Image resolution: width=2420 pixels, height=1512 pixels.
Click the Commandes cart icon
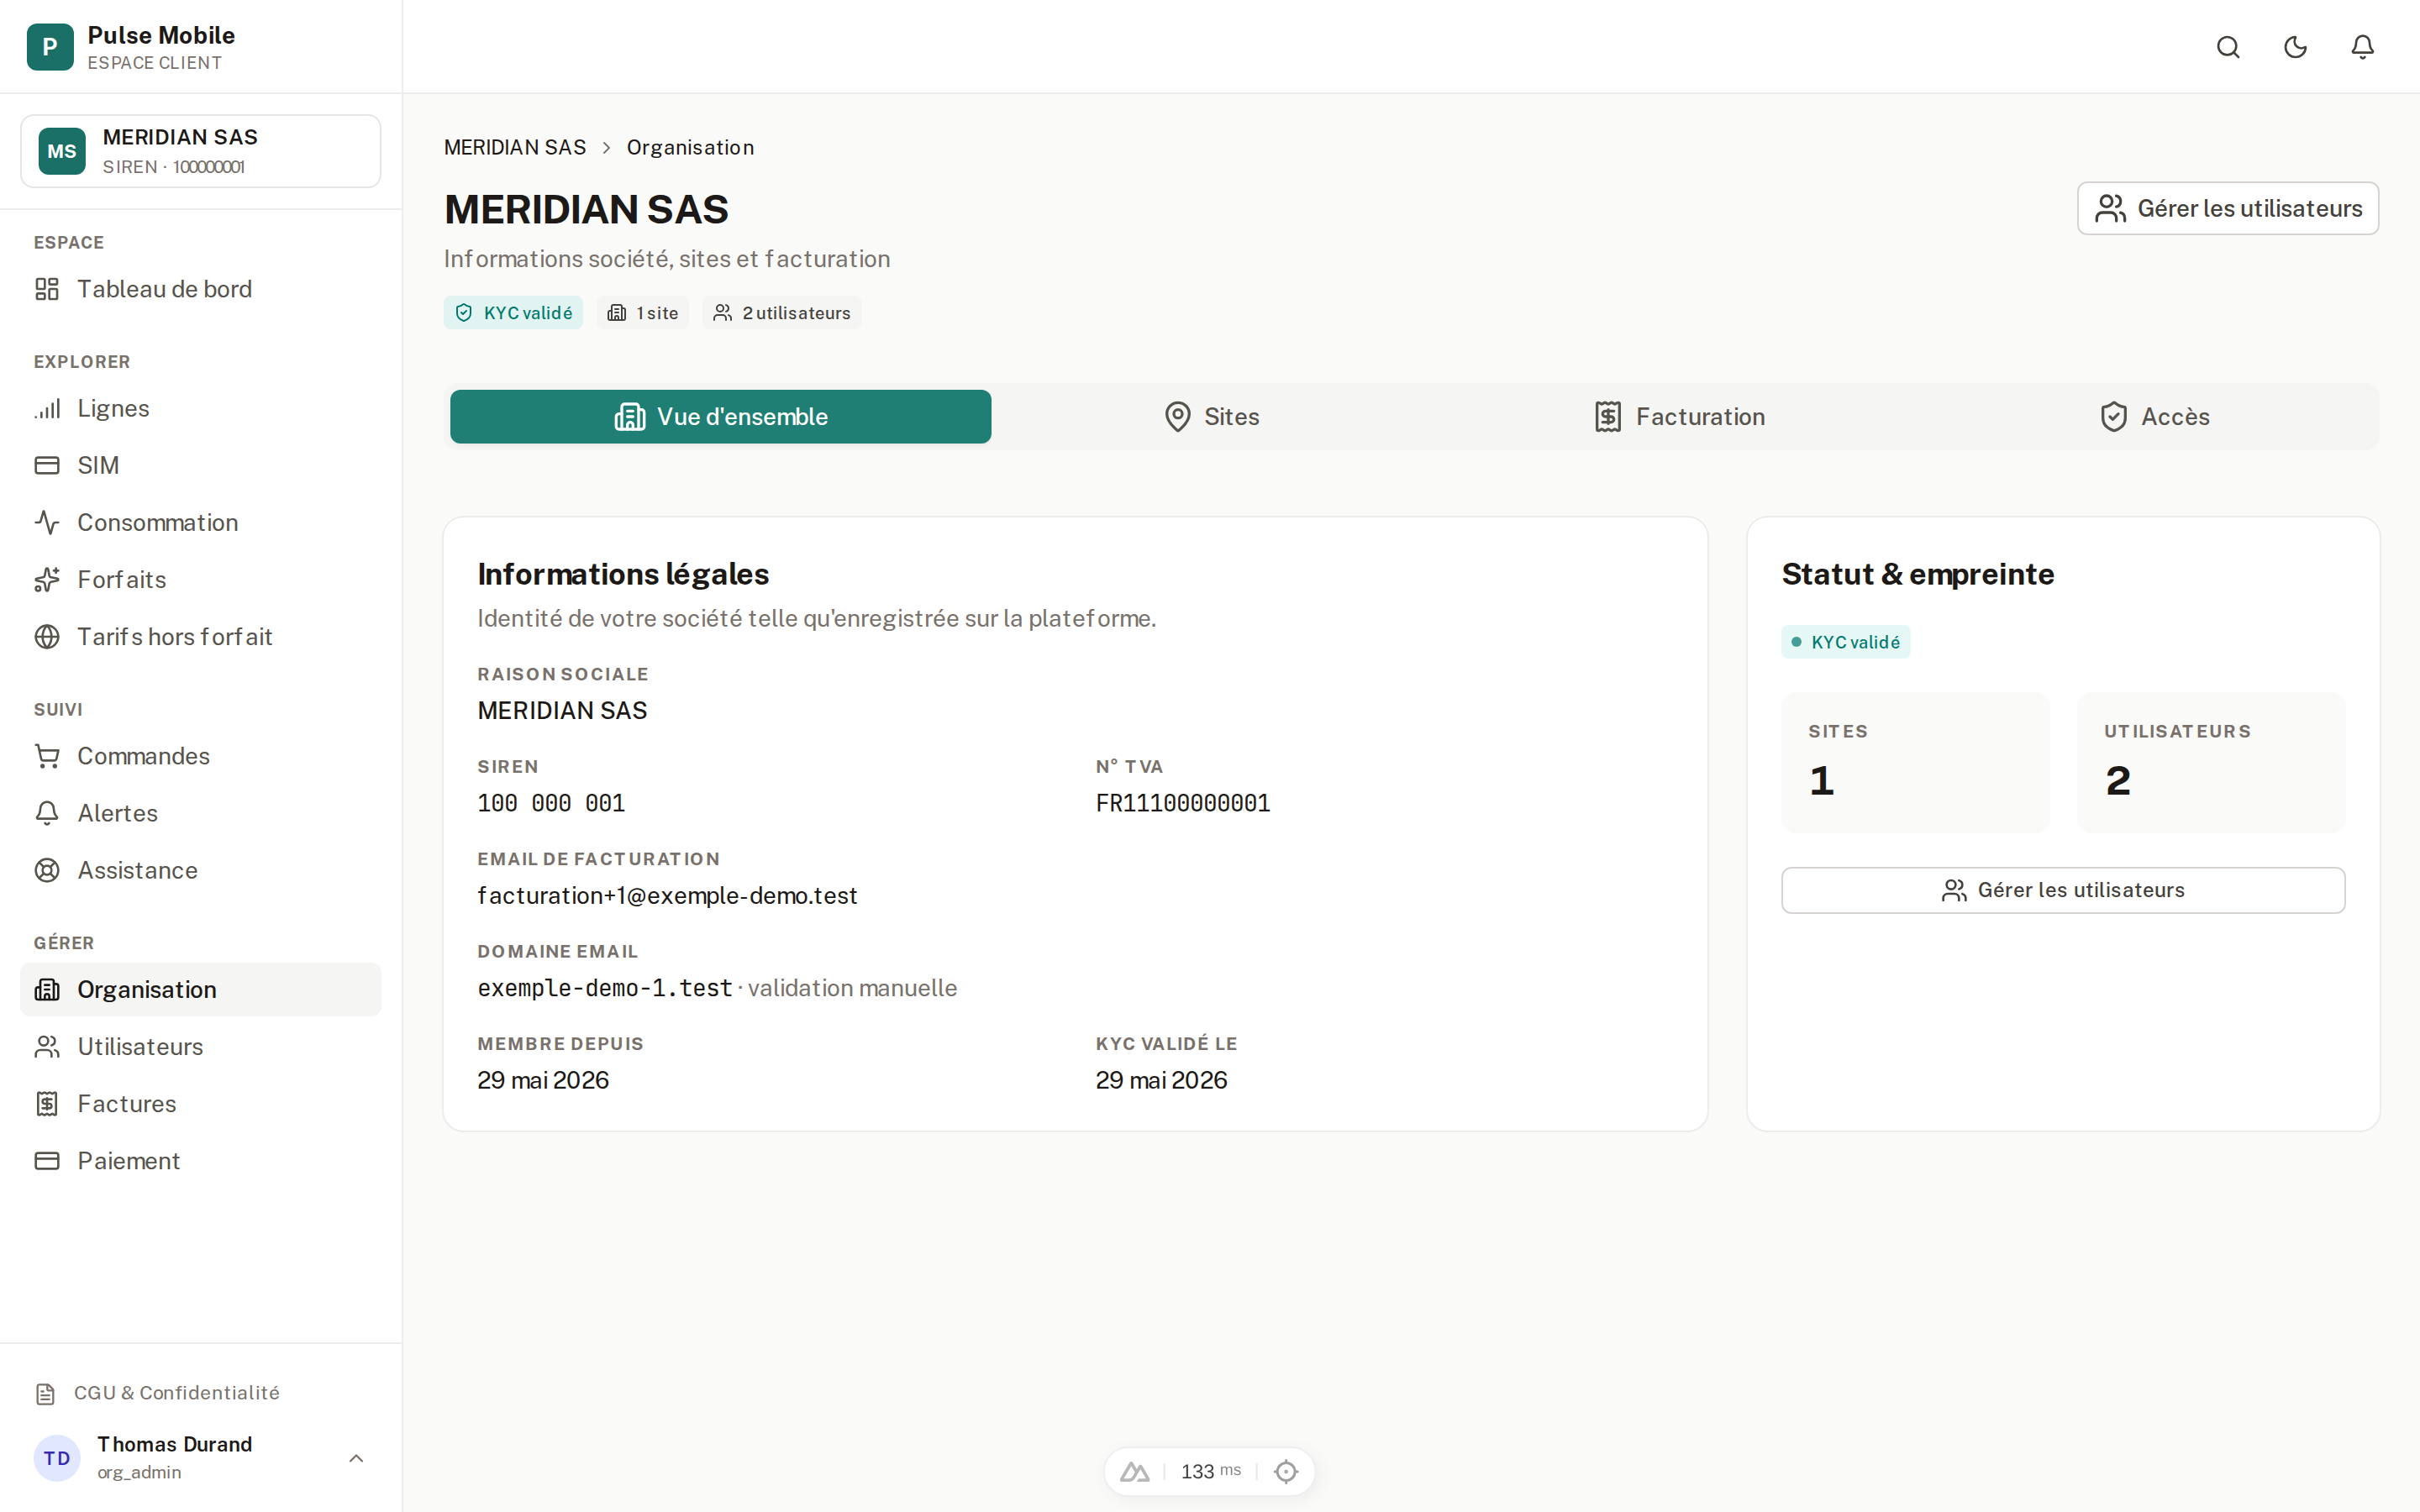[47, 756]
